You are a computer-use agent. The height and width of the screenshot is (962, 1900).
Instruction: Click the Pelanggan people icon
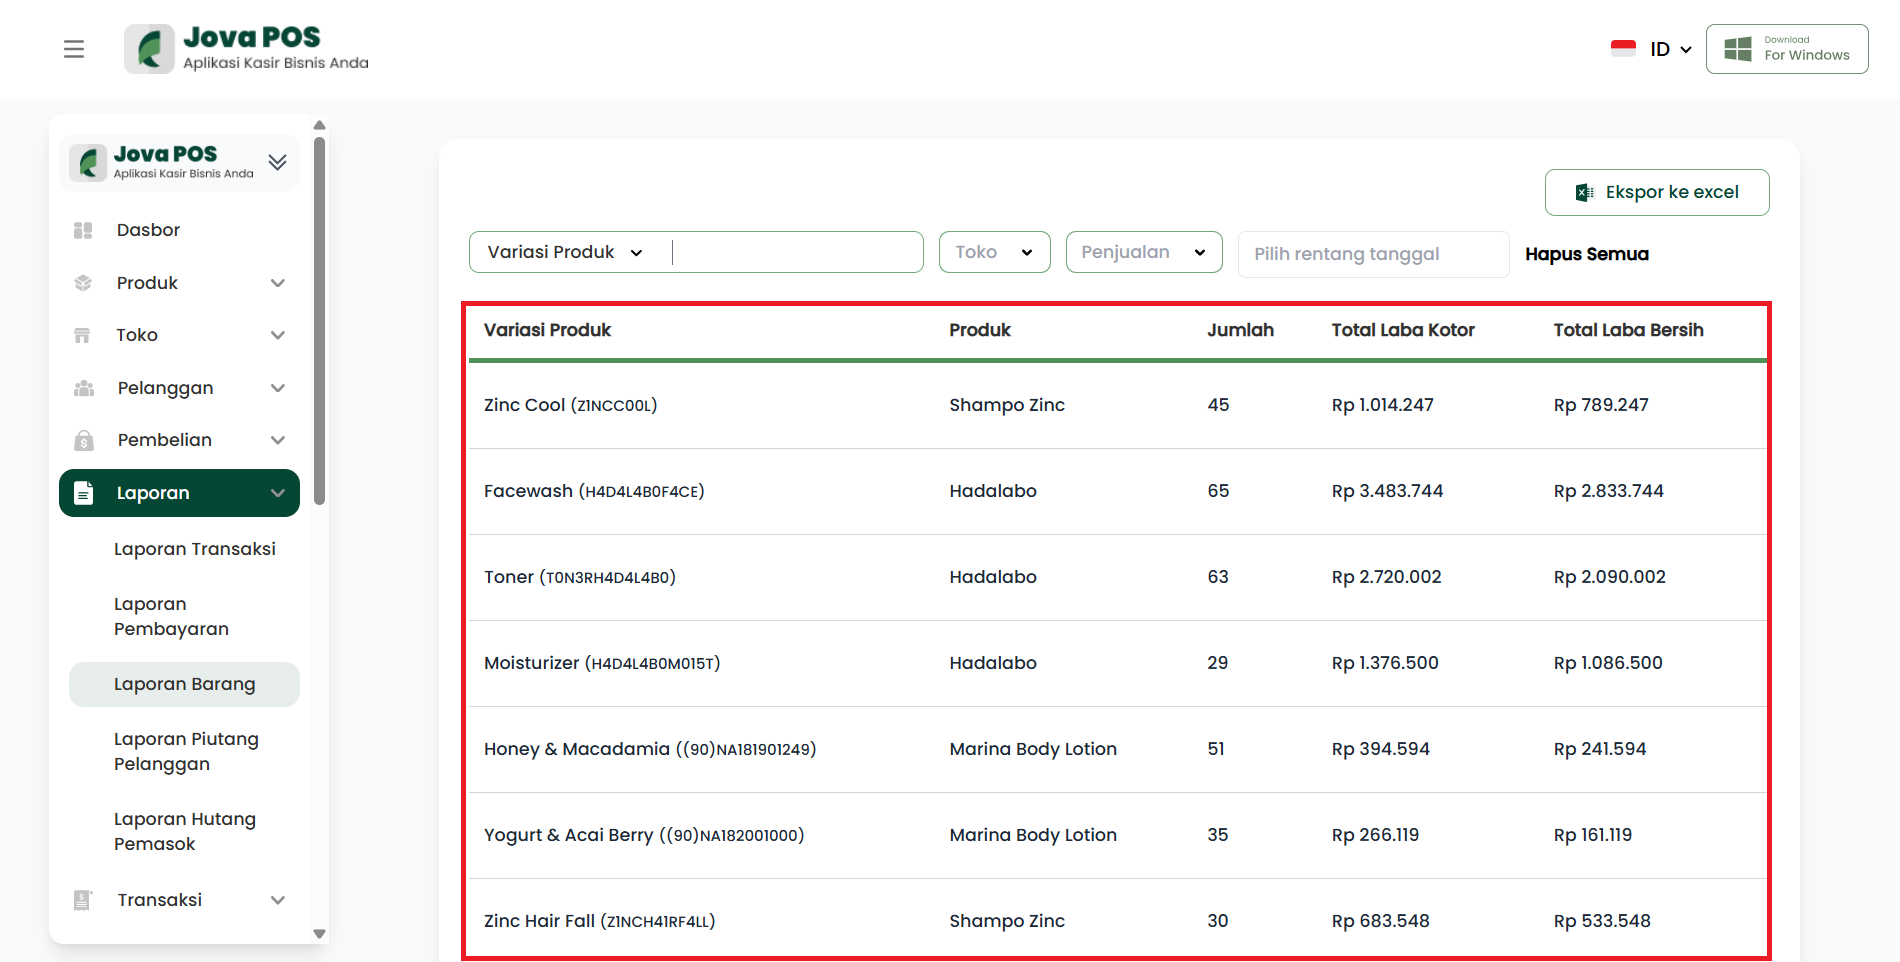[83, 388]
